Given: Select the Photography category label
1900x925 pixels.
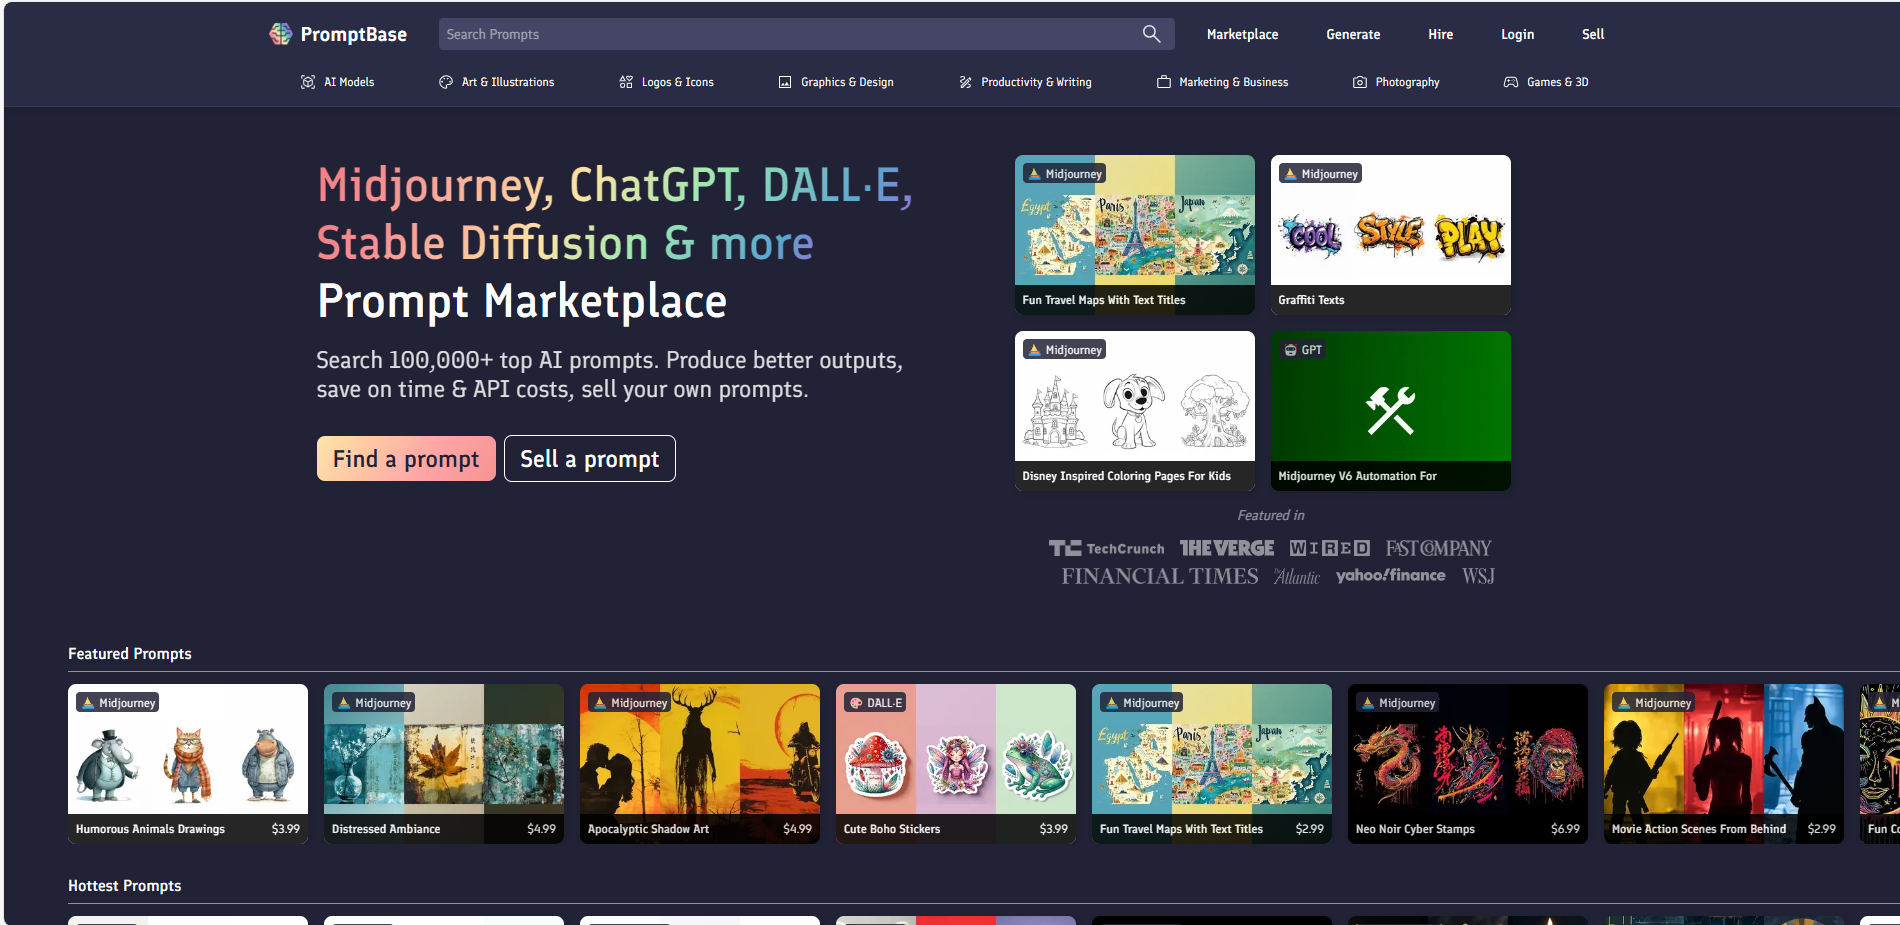Looking at the screenshot, I should click(x=1407, y=82).
